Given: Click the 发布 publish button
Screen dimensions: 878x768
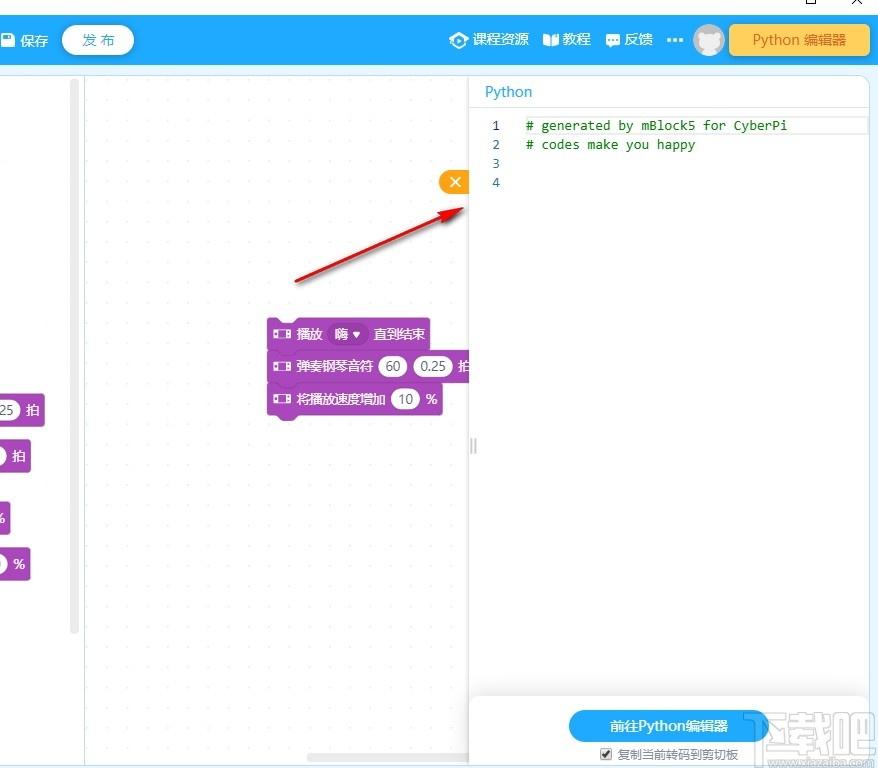Looking at the screenshot, I should (98, 40).
